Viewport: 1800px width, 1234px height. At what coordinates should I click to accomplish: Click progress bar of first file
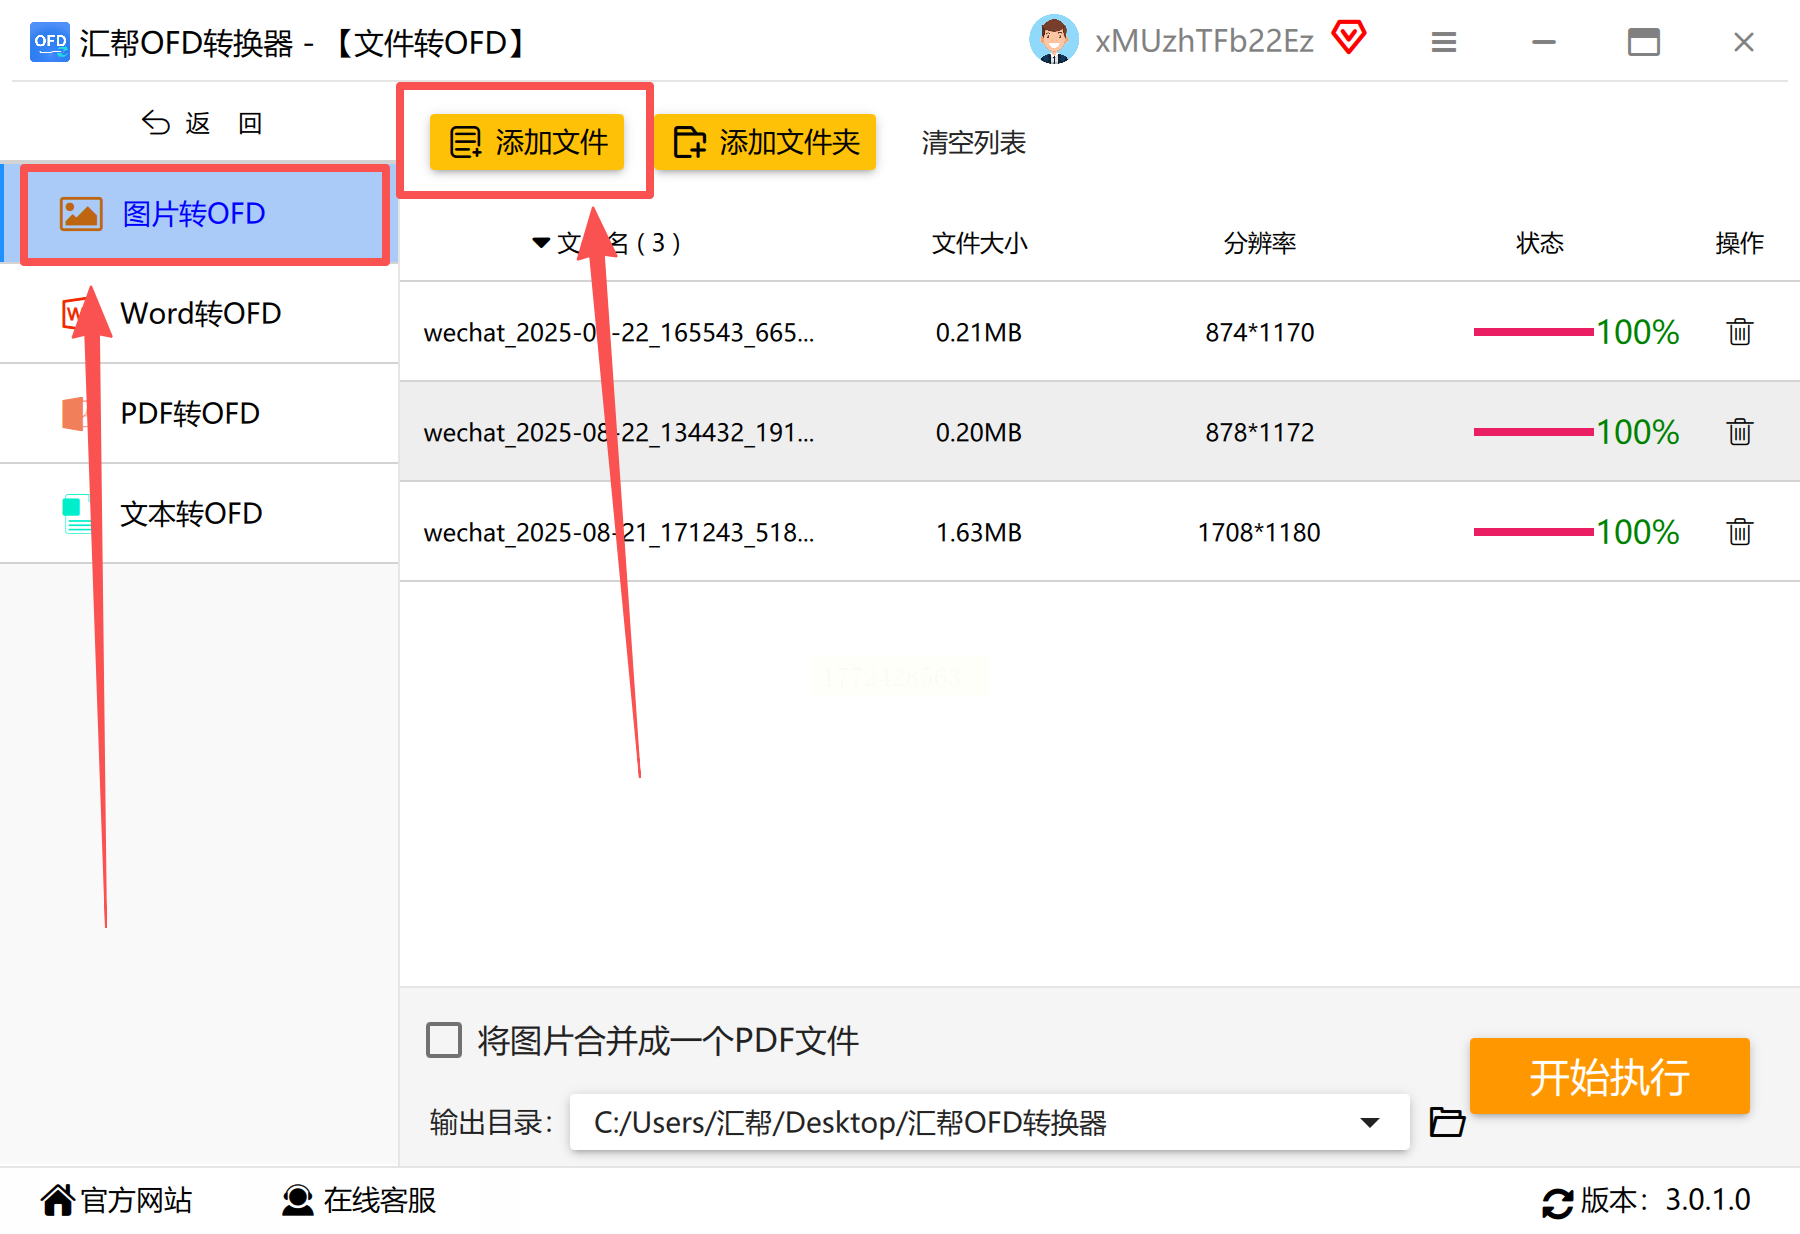pyautogui.click(x=1533, y=332)
